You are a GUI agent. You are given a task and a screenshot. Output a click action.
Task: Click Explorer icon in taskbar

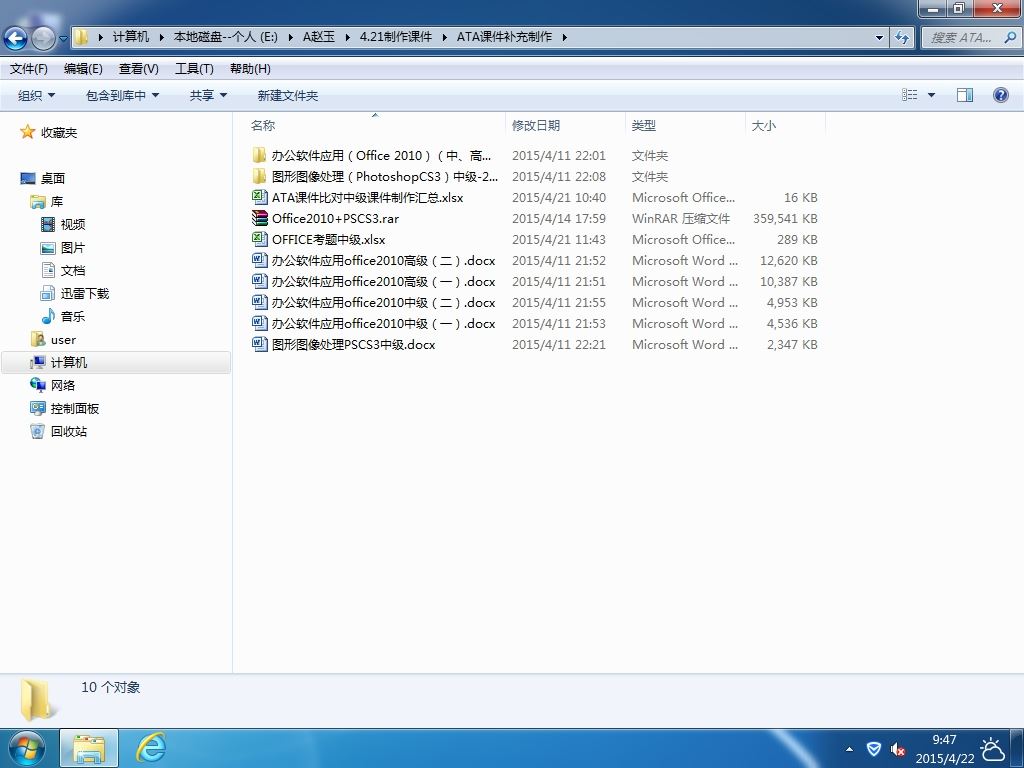89,748
